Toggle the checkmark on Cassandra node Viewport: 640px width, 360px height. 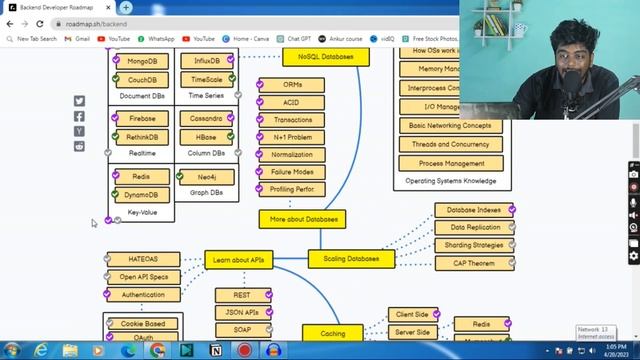click(x=231, y=118)
